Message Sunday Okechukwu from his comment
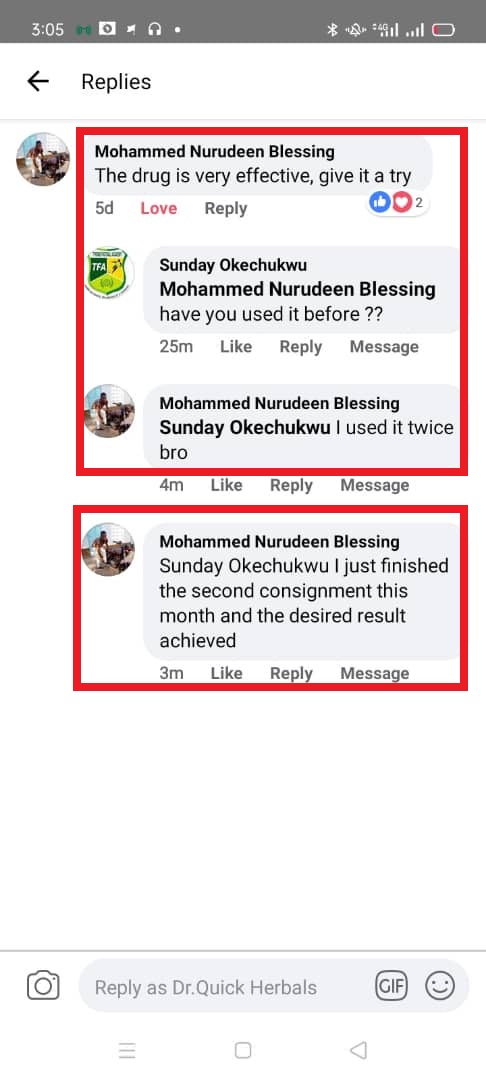Image resolution: width=486 pixels, height=1080 pixels. point(384,346)
